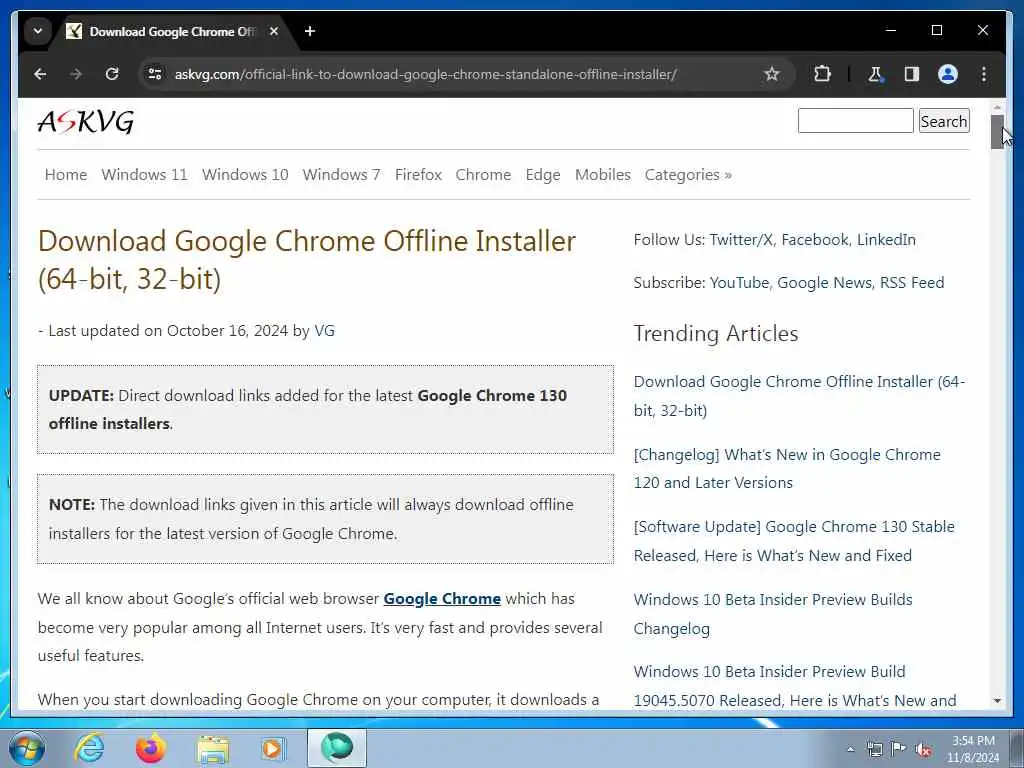The image size is (1024, 768).
Task: Toggle the side panel icon
Action: 912,74
